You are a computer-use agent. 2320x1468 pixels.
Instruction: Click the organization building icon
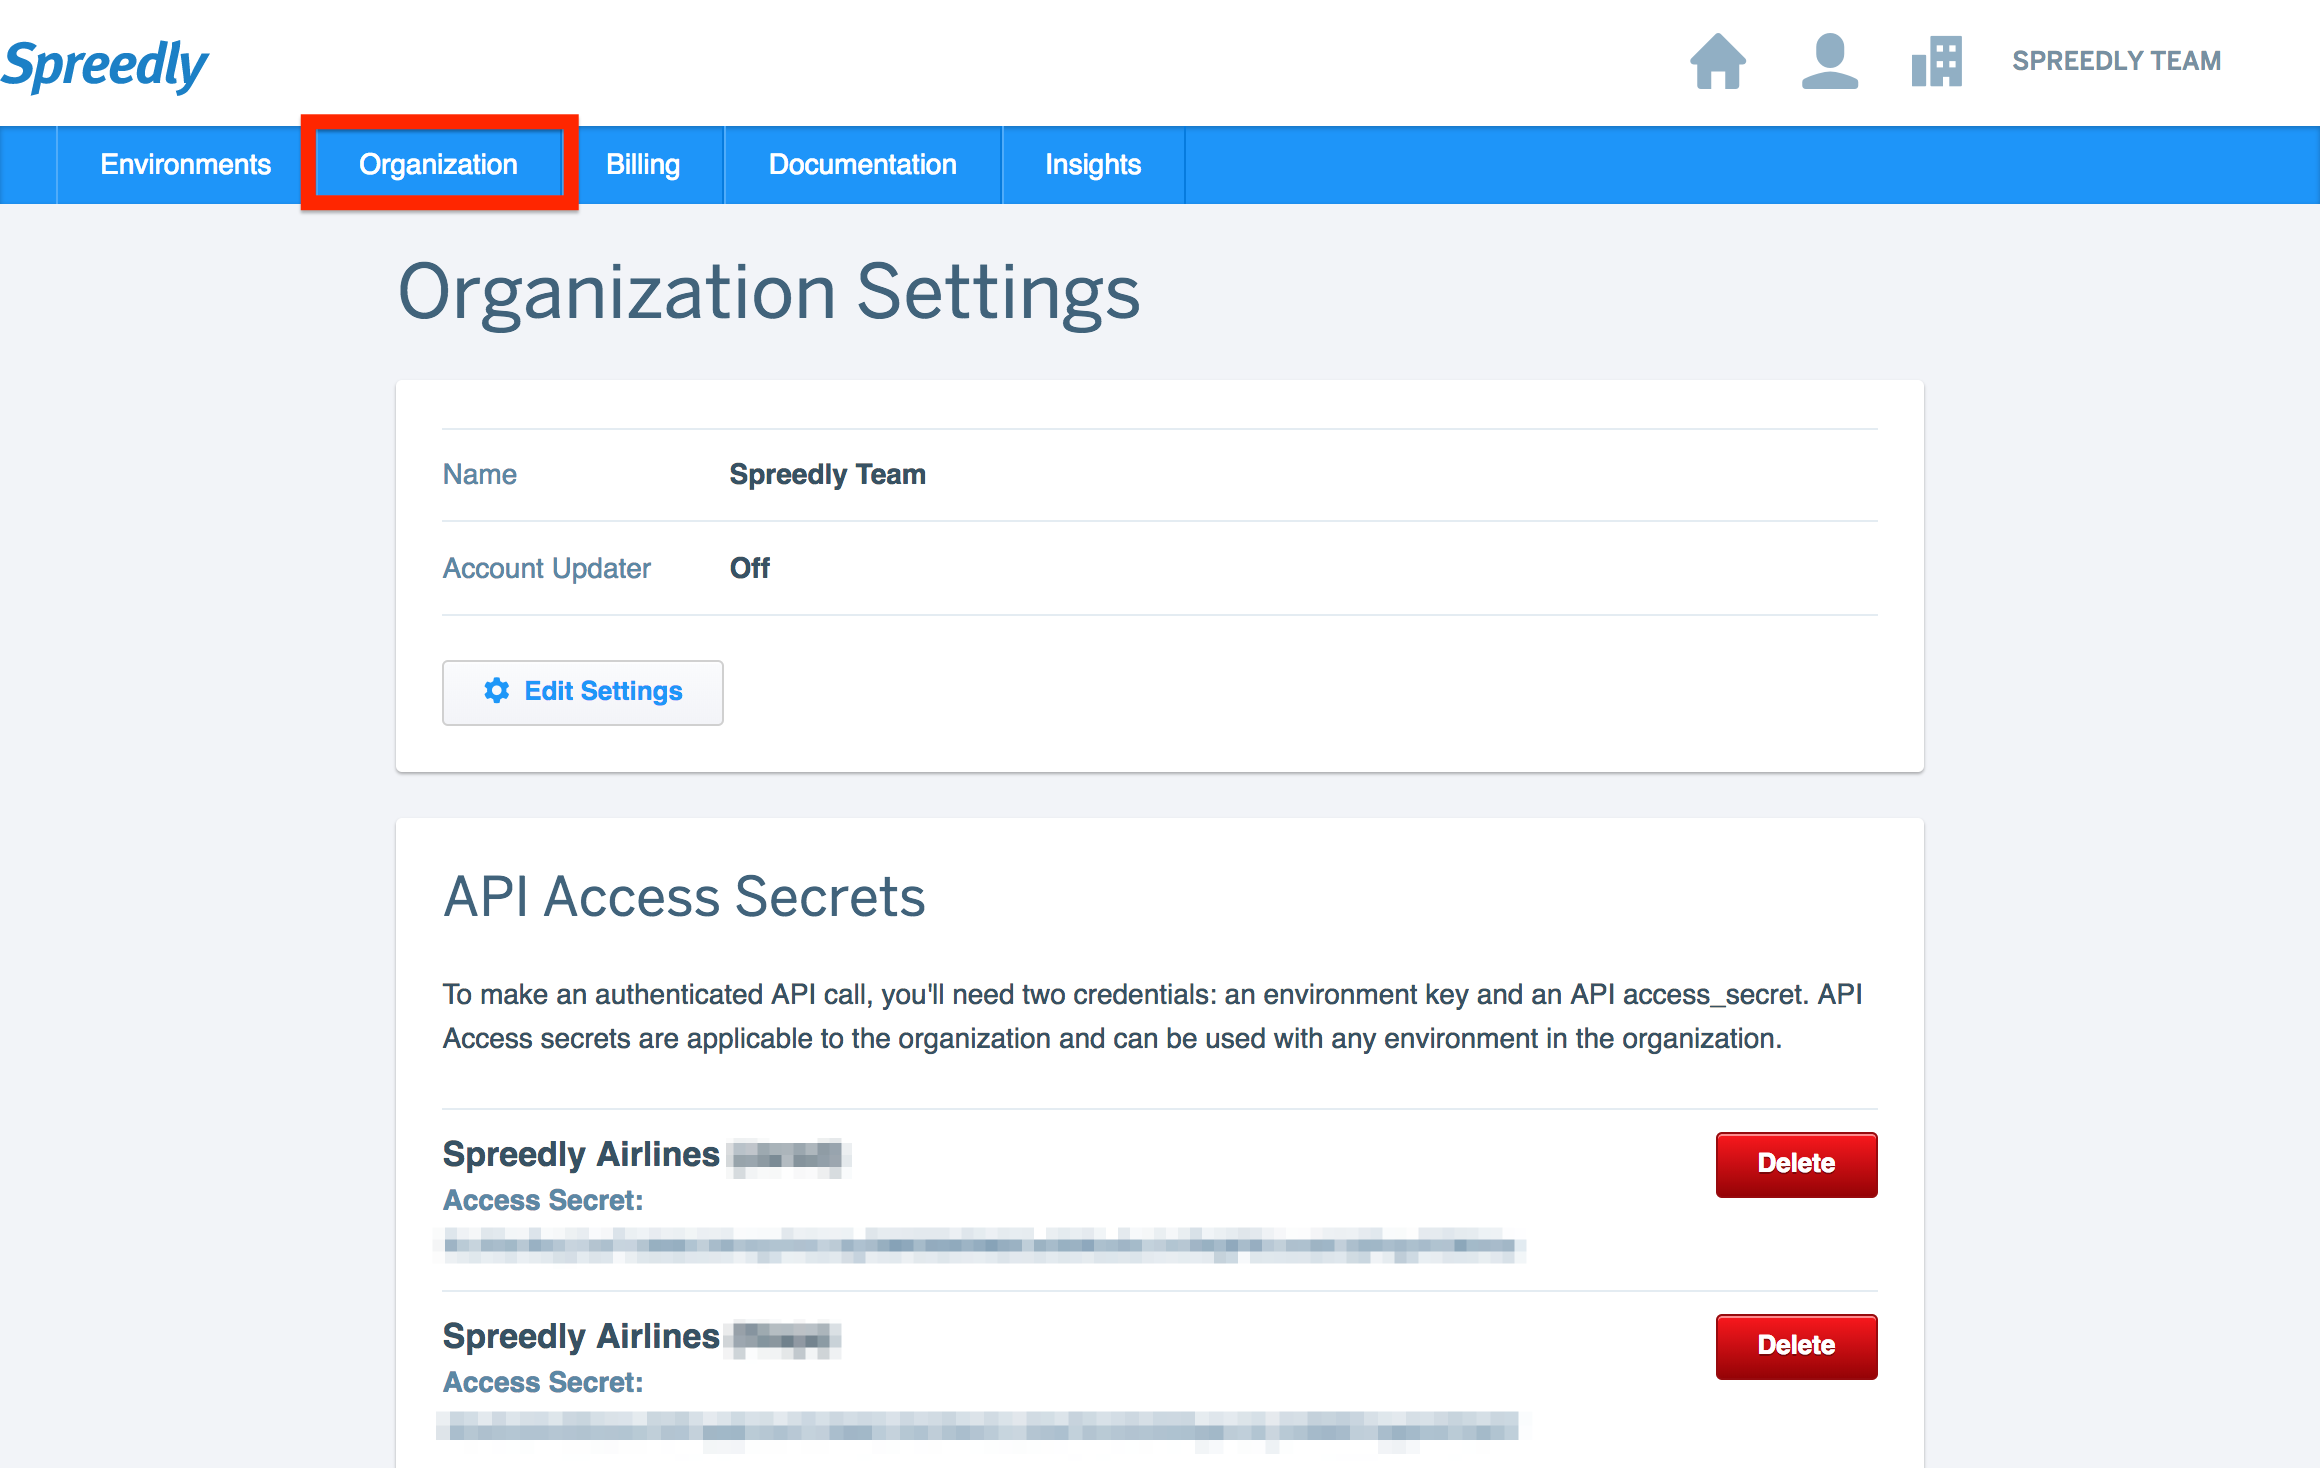pos(1936,61)
